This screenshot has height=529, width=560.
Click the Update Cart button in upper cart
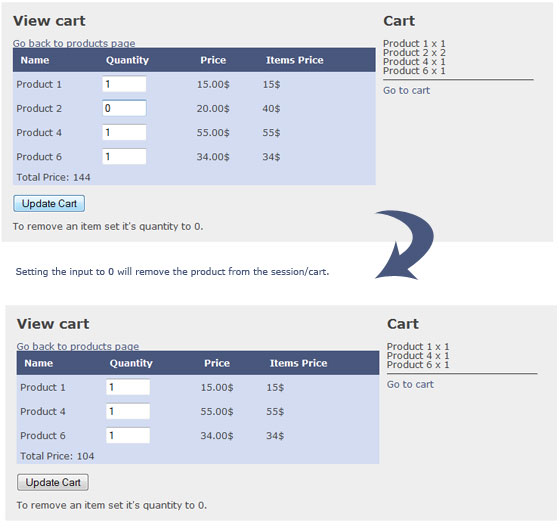pos(49,204)
